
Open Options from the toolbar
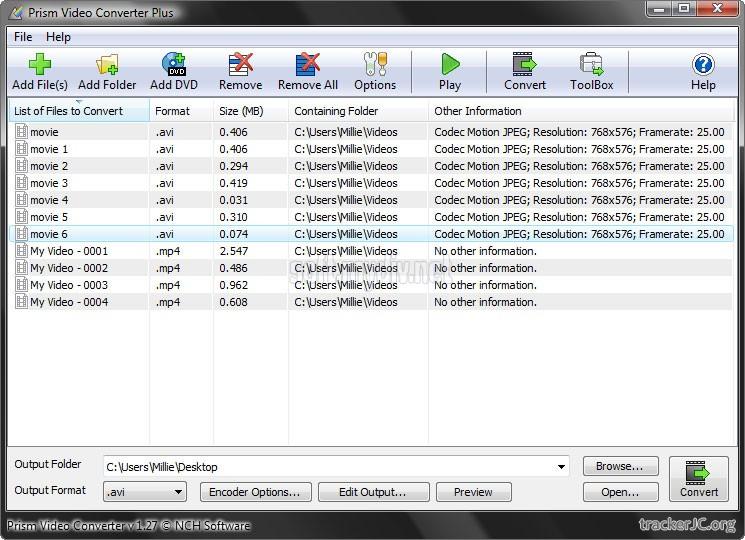375,71
